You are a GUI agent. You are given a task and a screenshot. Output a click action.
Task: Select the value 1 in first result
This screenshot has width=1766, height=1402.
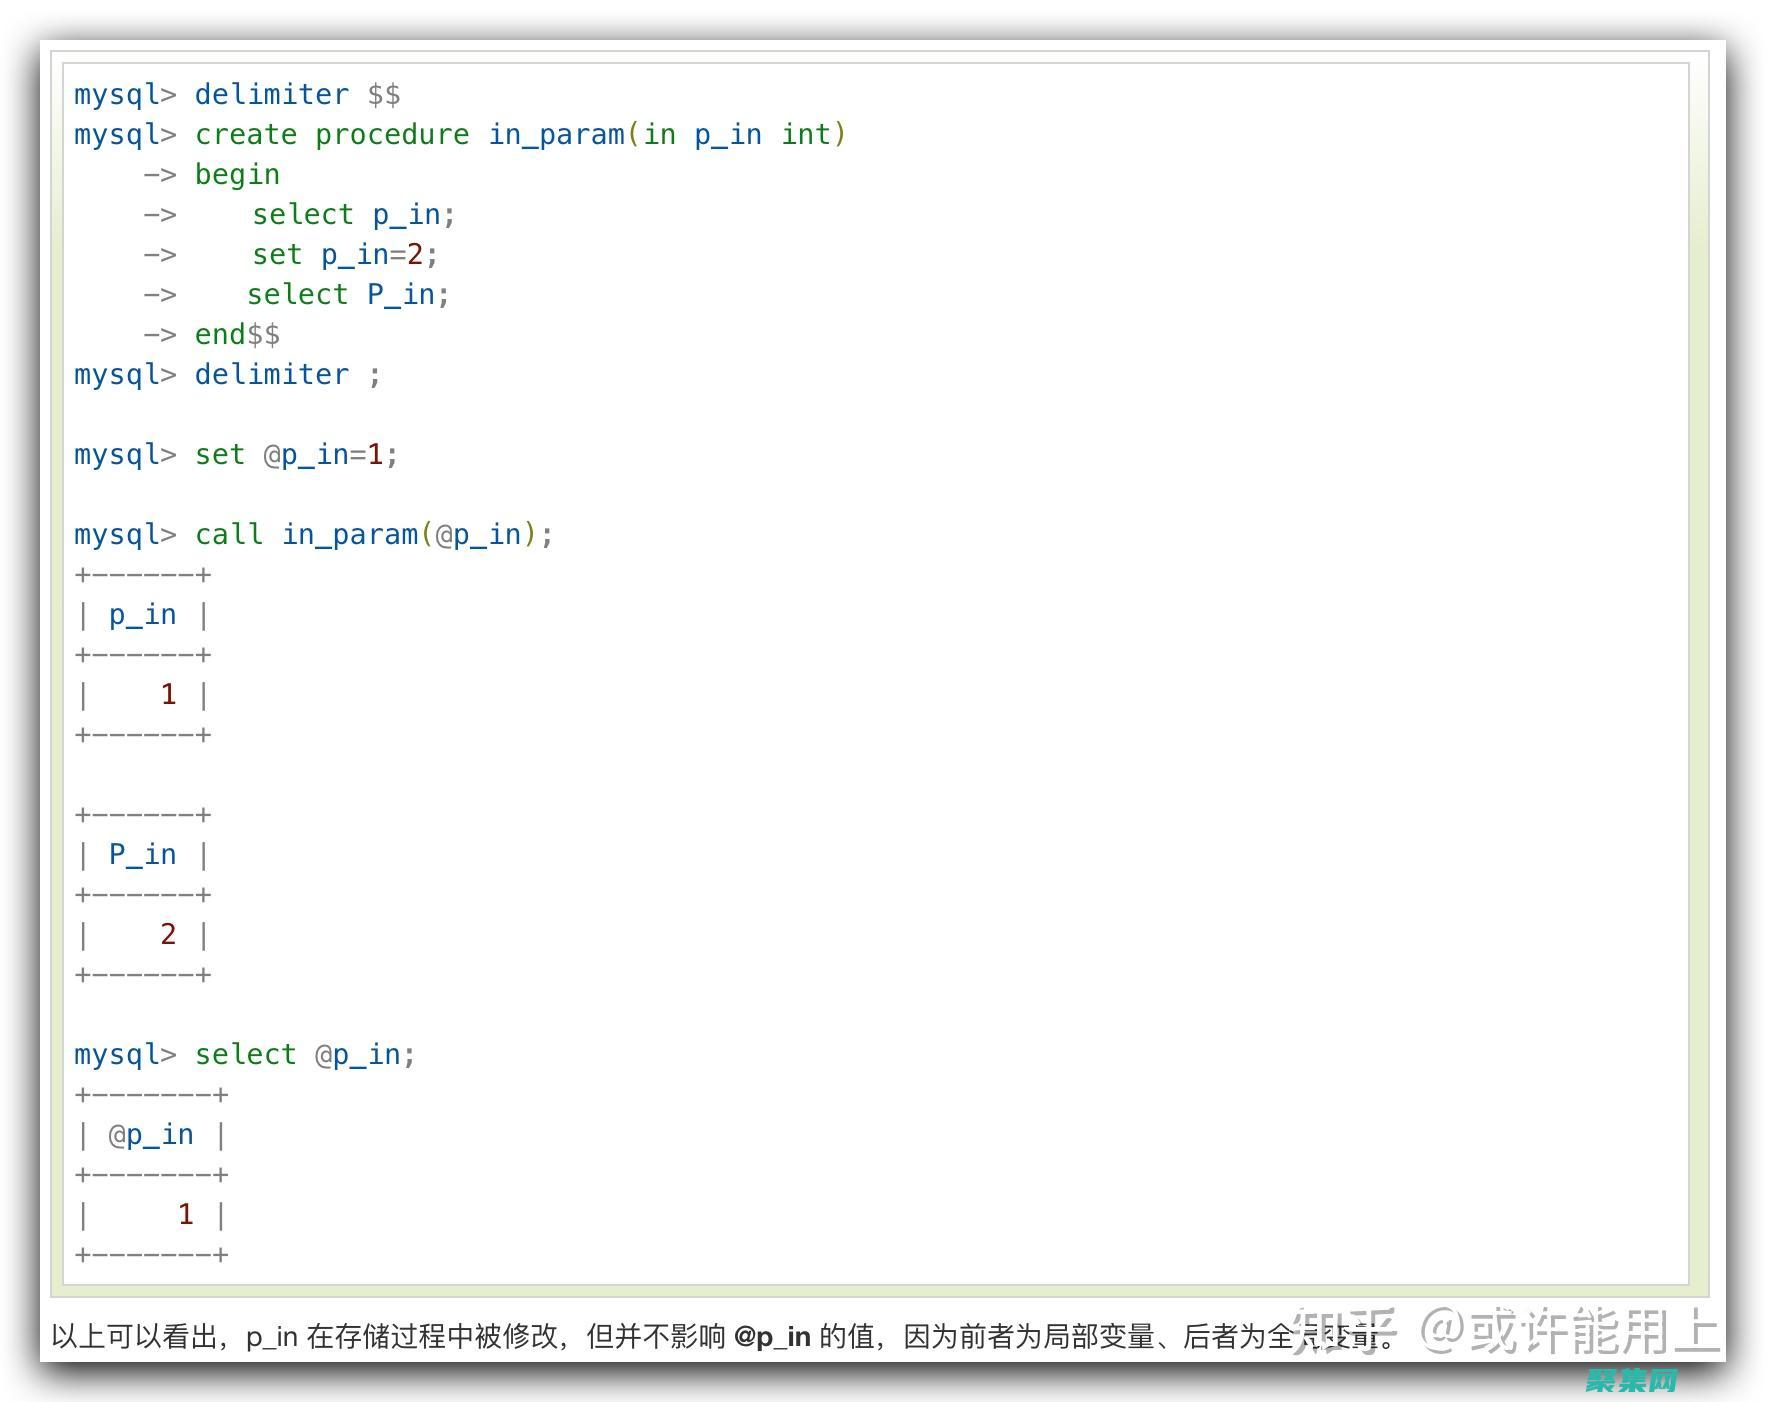168,693
